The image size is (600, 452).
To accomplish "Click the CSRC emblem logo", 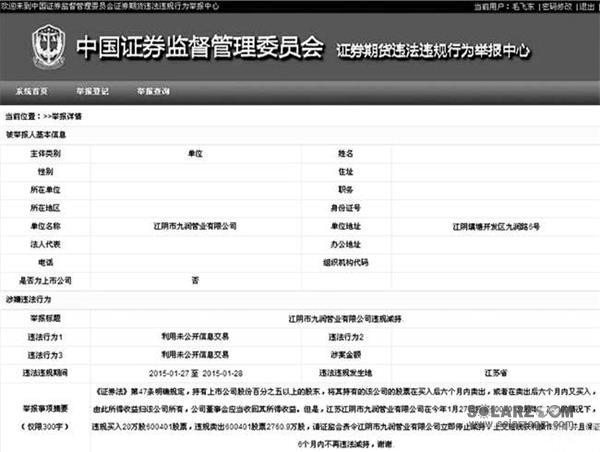I will 48,47.
